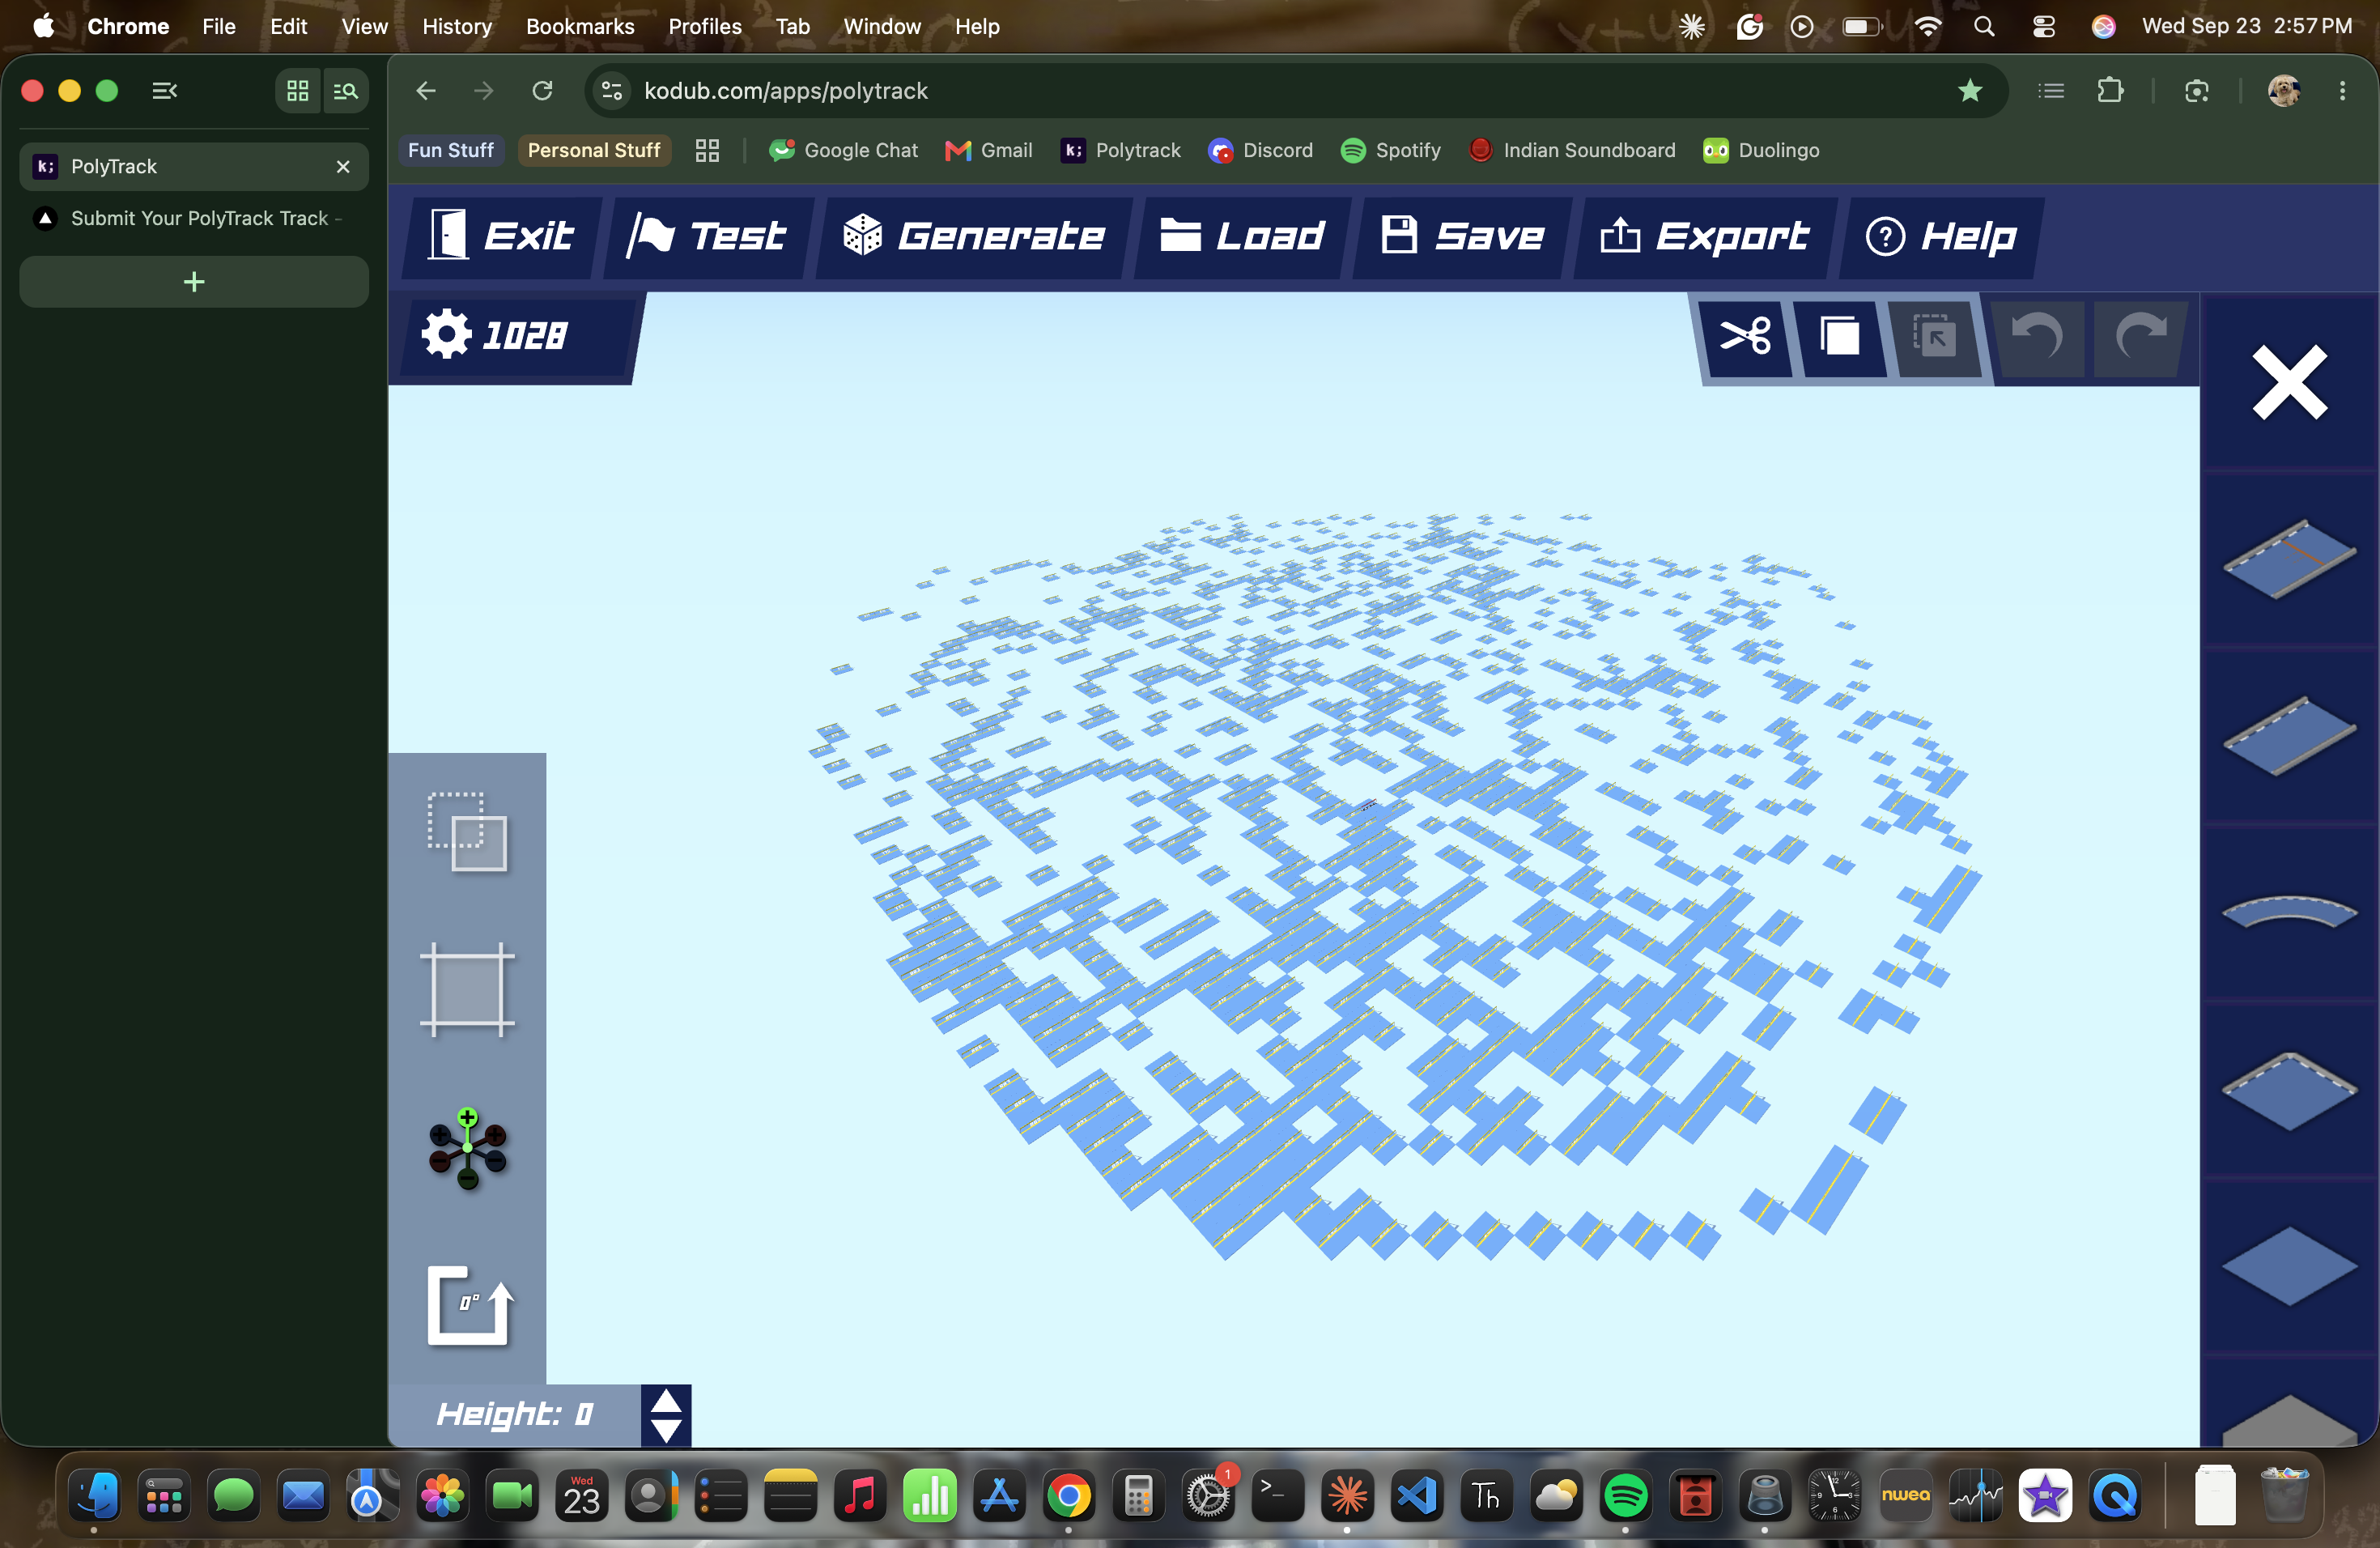This screenshot has width=2380, height=1548.
Task: Add a new tab with plus button
Action: [194, 282]
